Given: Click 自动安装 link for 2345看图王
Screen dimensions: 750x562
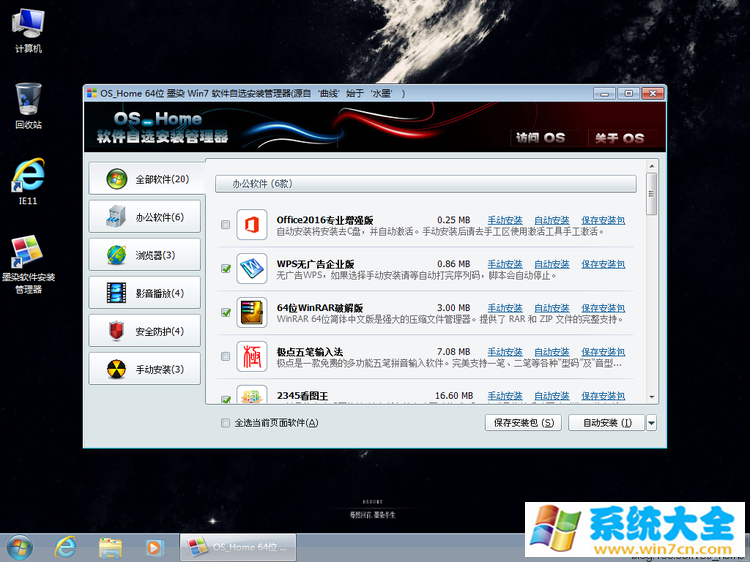Looking at the screenshot, I should (x=551, y=396).
